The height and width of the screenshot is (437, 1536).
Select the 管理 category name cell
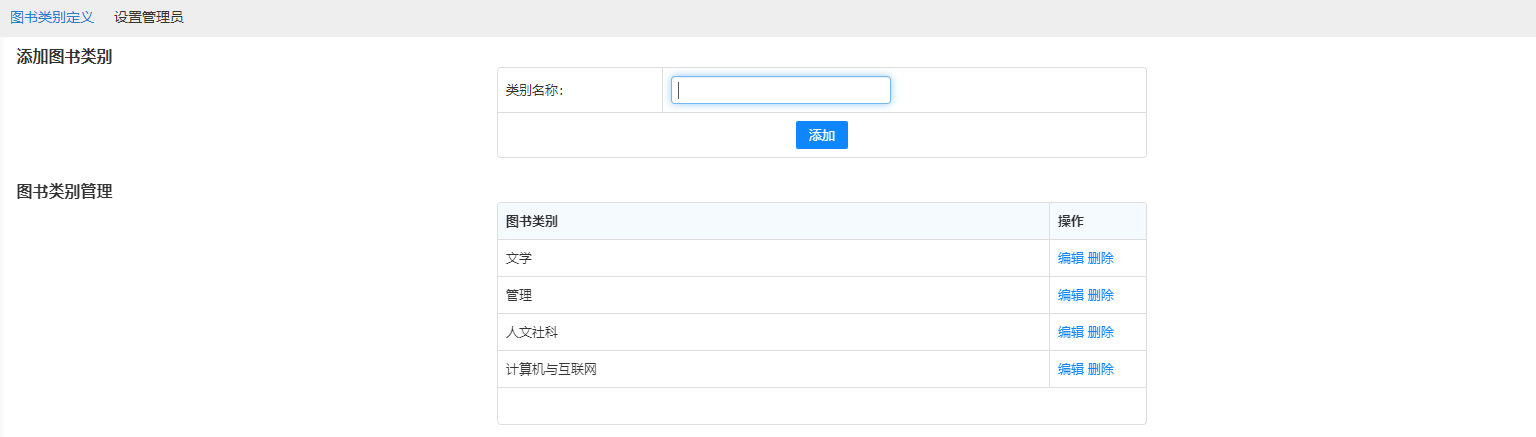click(x=519, y=295)
